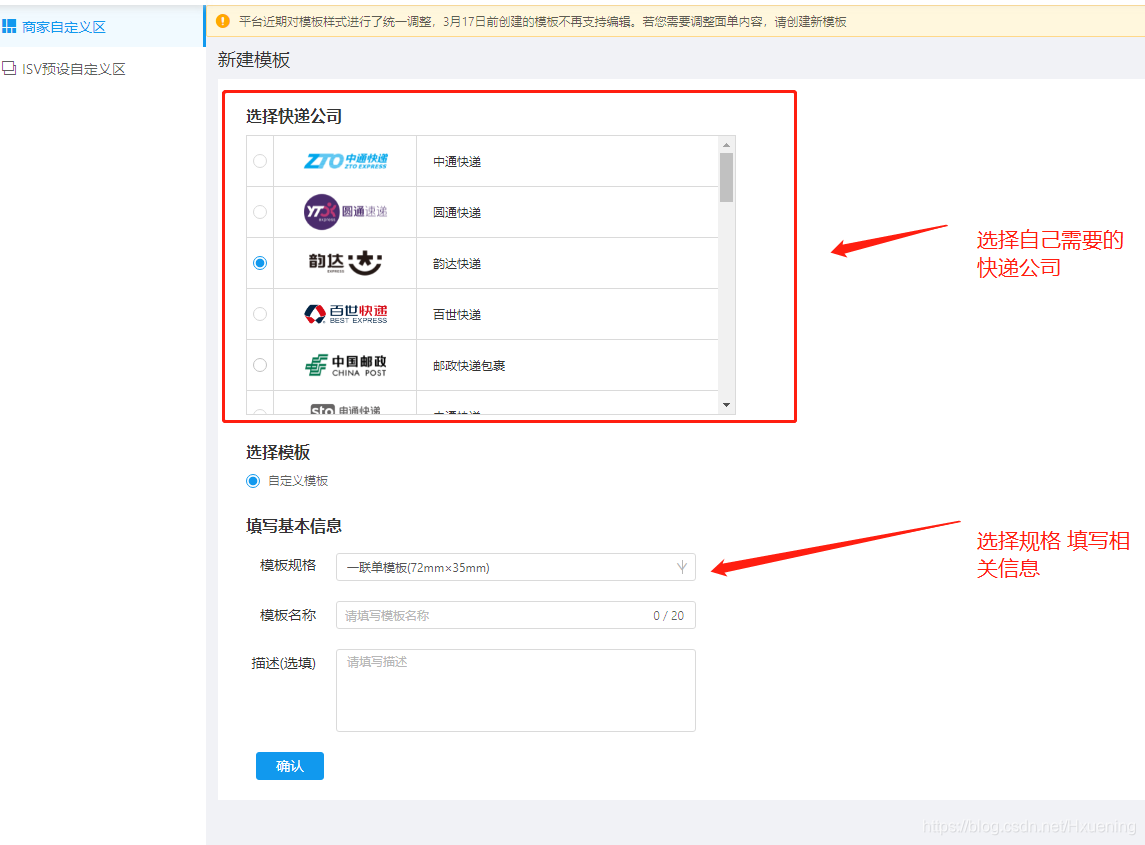This screenshot has width=1145, height=845.
Task: Click the courier list scrollbar down arrow
Action: click(726, 405)
